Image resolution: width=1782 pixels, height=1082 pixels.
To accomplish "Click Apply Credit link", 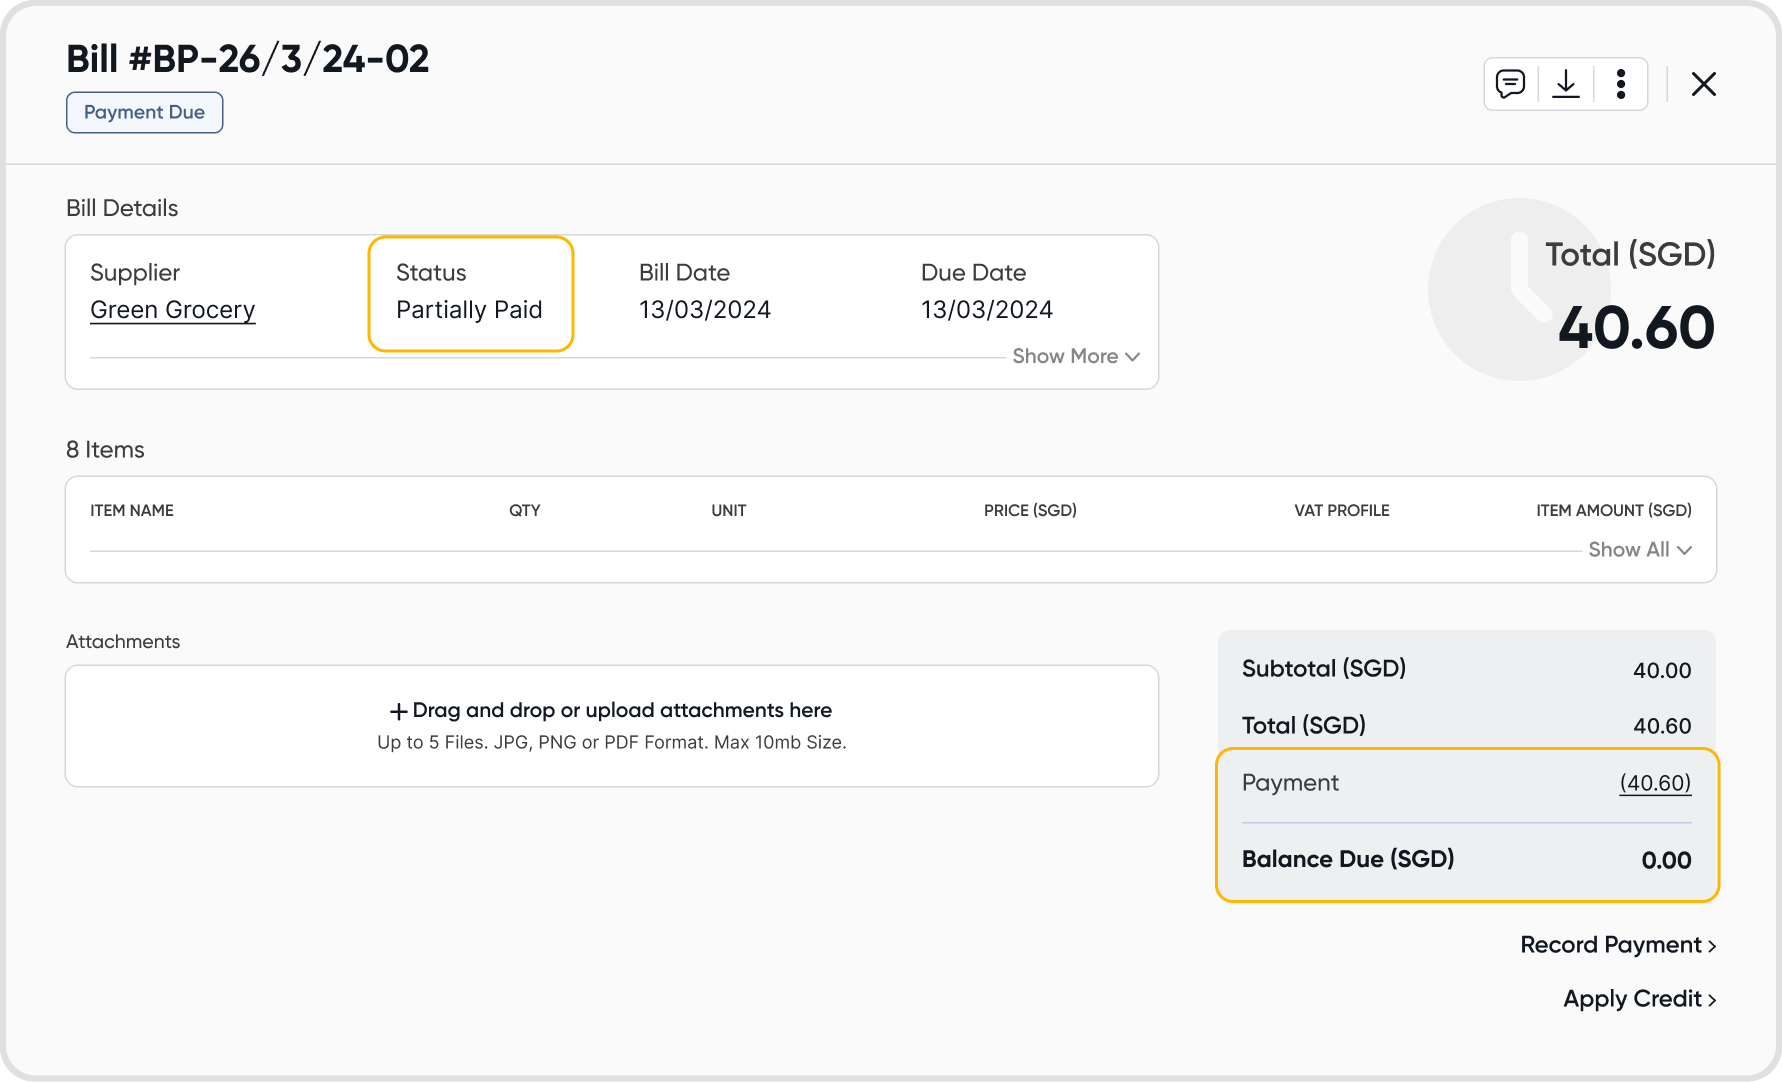I will tap(1633, 999).
